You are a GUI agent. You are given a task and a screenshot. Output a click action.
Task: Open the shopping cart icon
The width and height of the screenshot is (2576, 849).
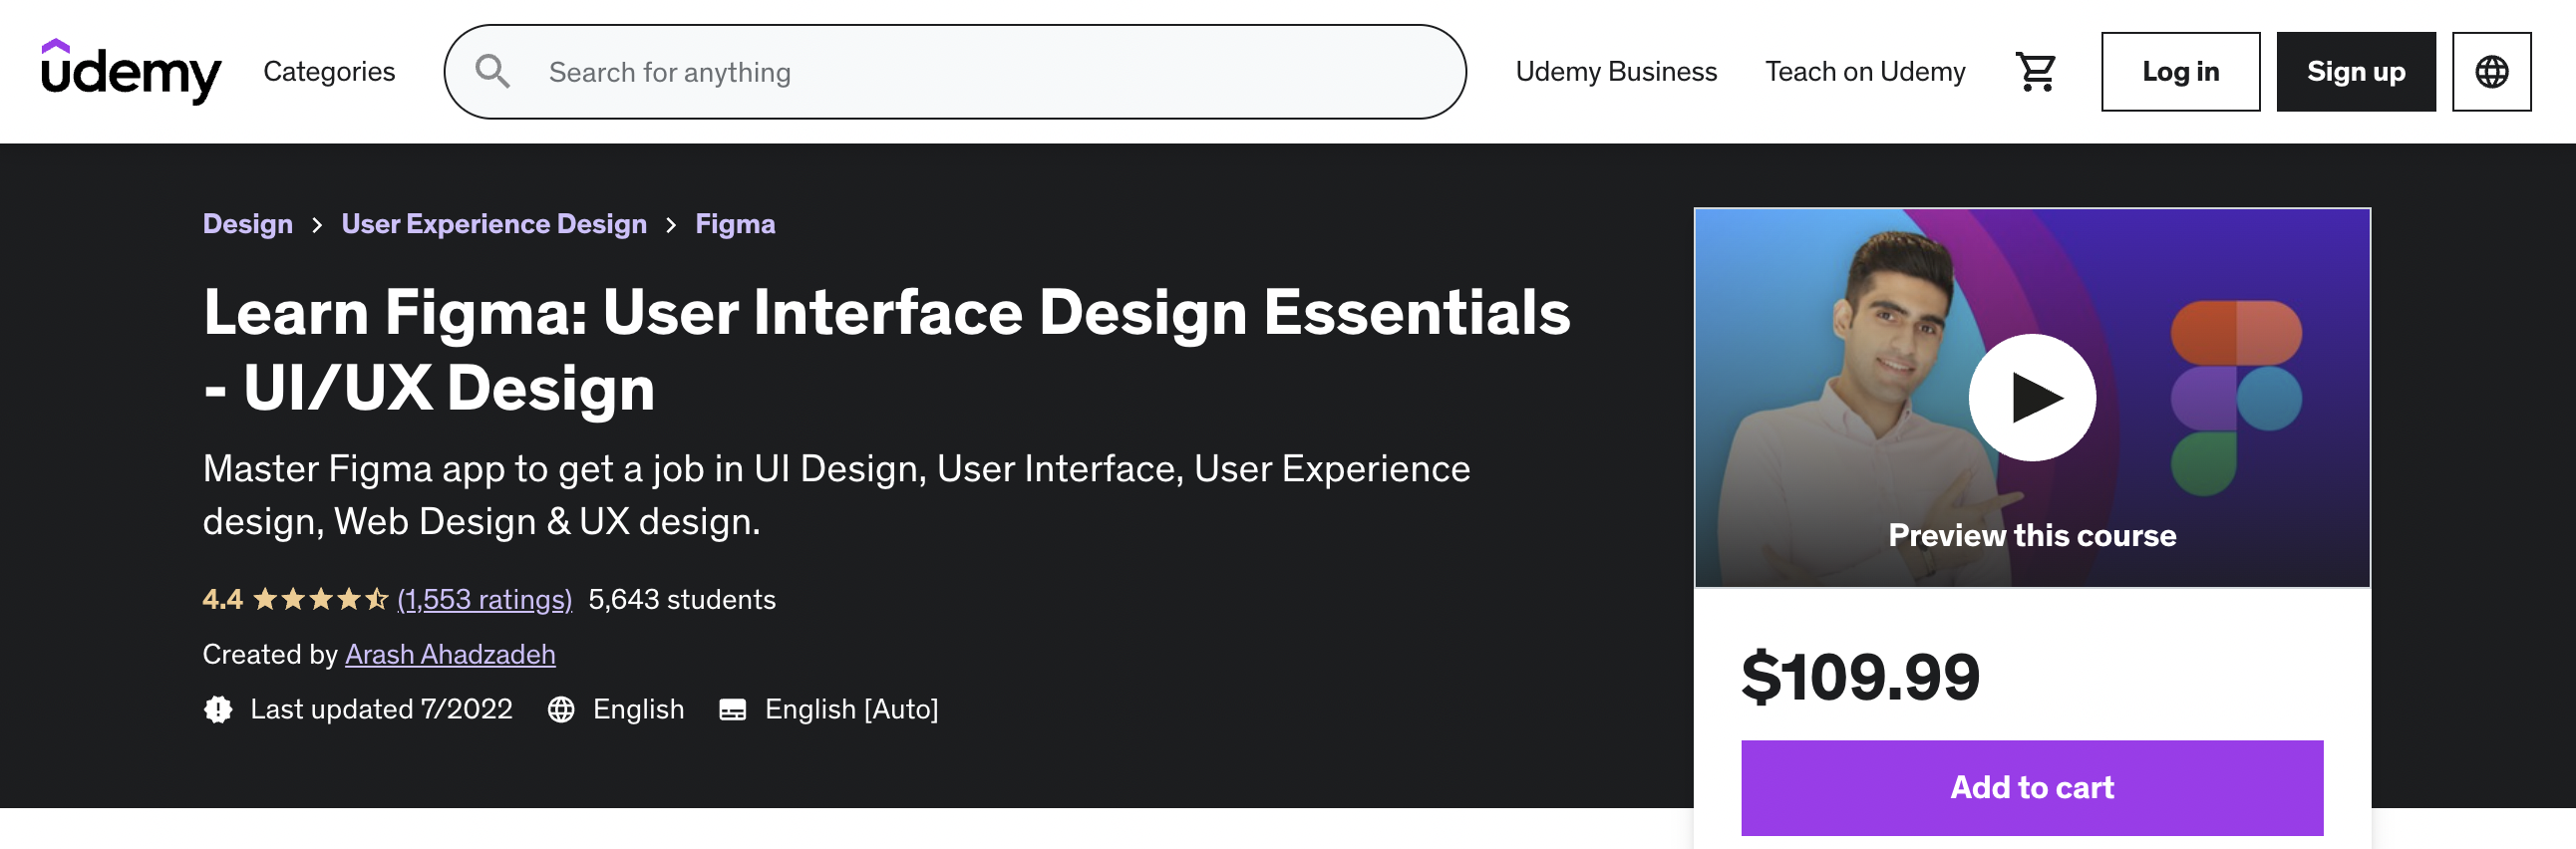point(2035,72)
